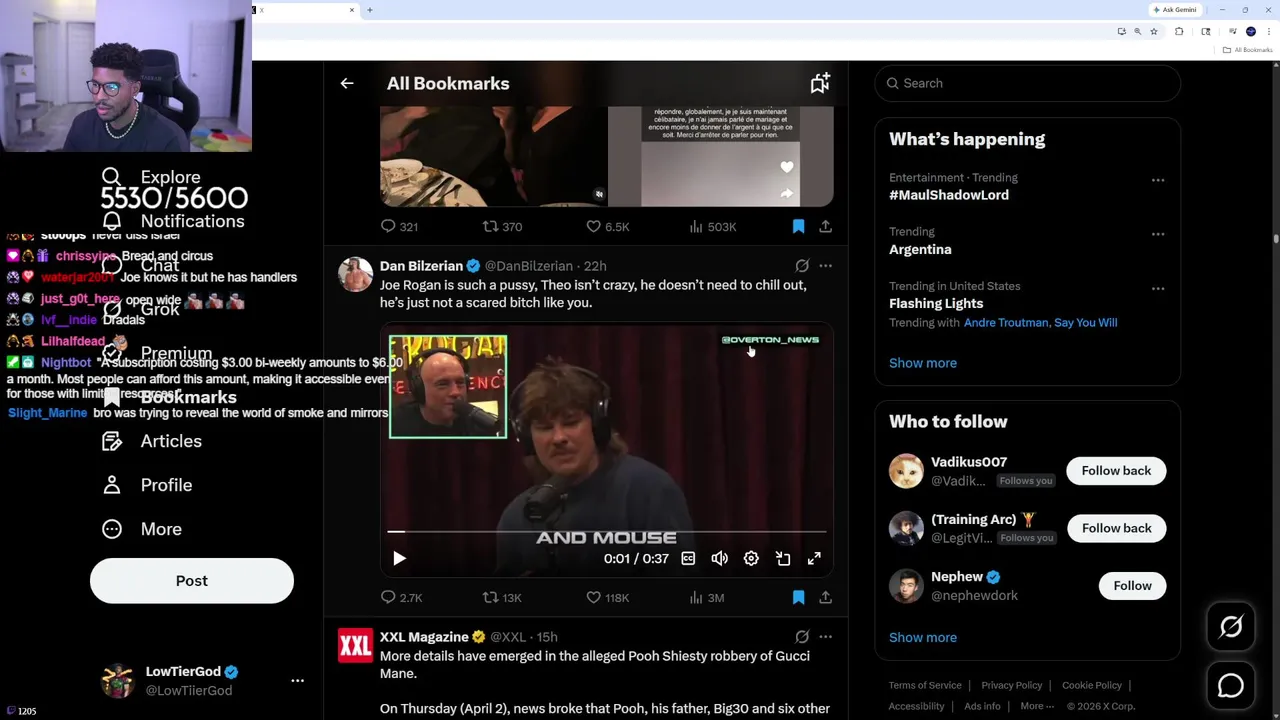Open options for the Flashing Lights trend
The image size is (1280, 720).
click(1158, 288)
